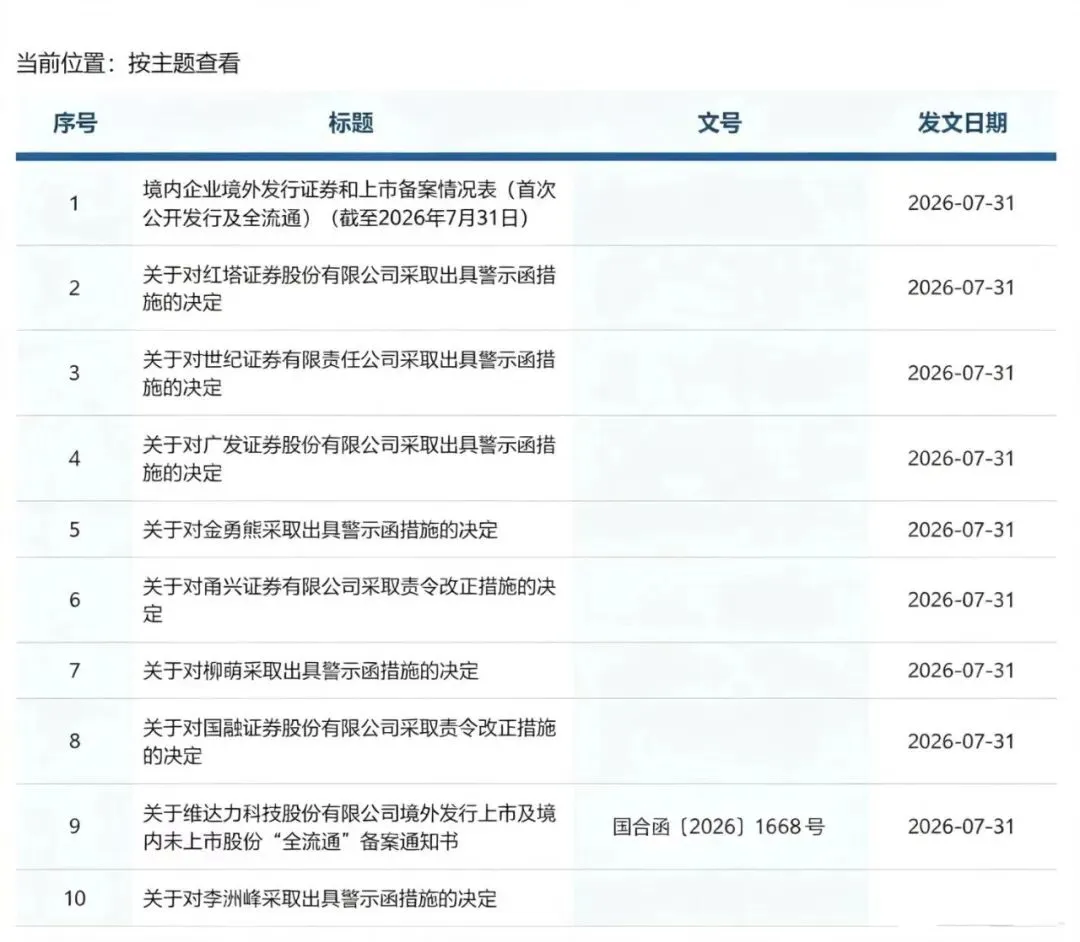1080x942 pixels.
Task: Click the date cell for 红塔证券 row
Action: click(962, 288)
